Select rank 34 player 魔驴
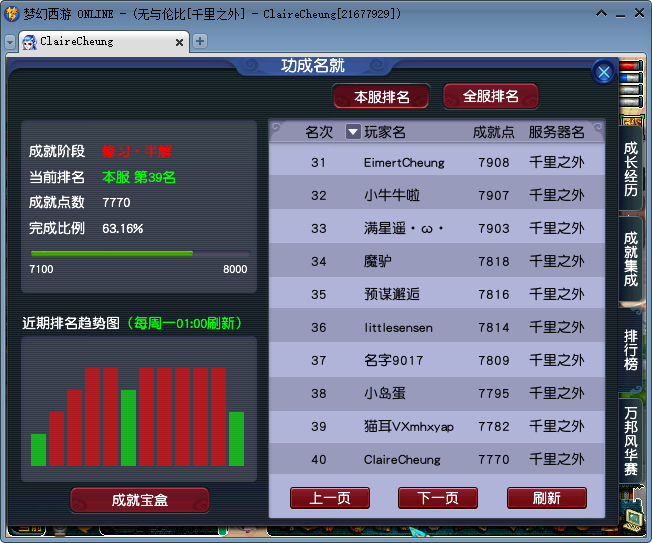The height and width of the screenshot is (543, 652). [437, 261]
